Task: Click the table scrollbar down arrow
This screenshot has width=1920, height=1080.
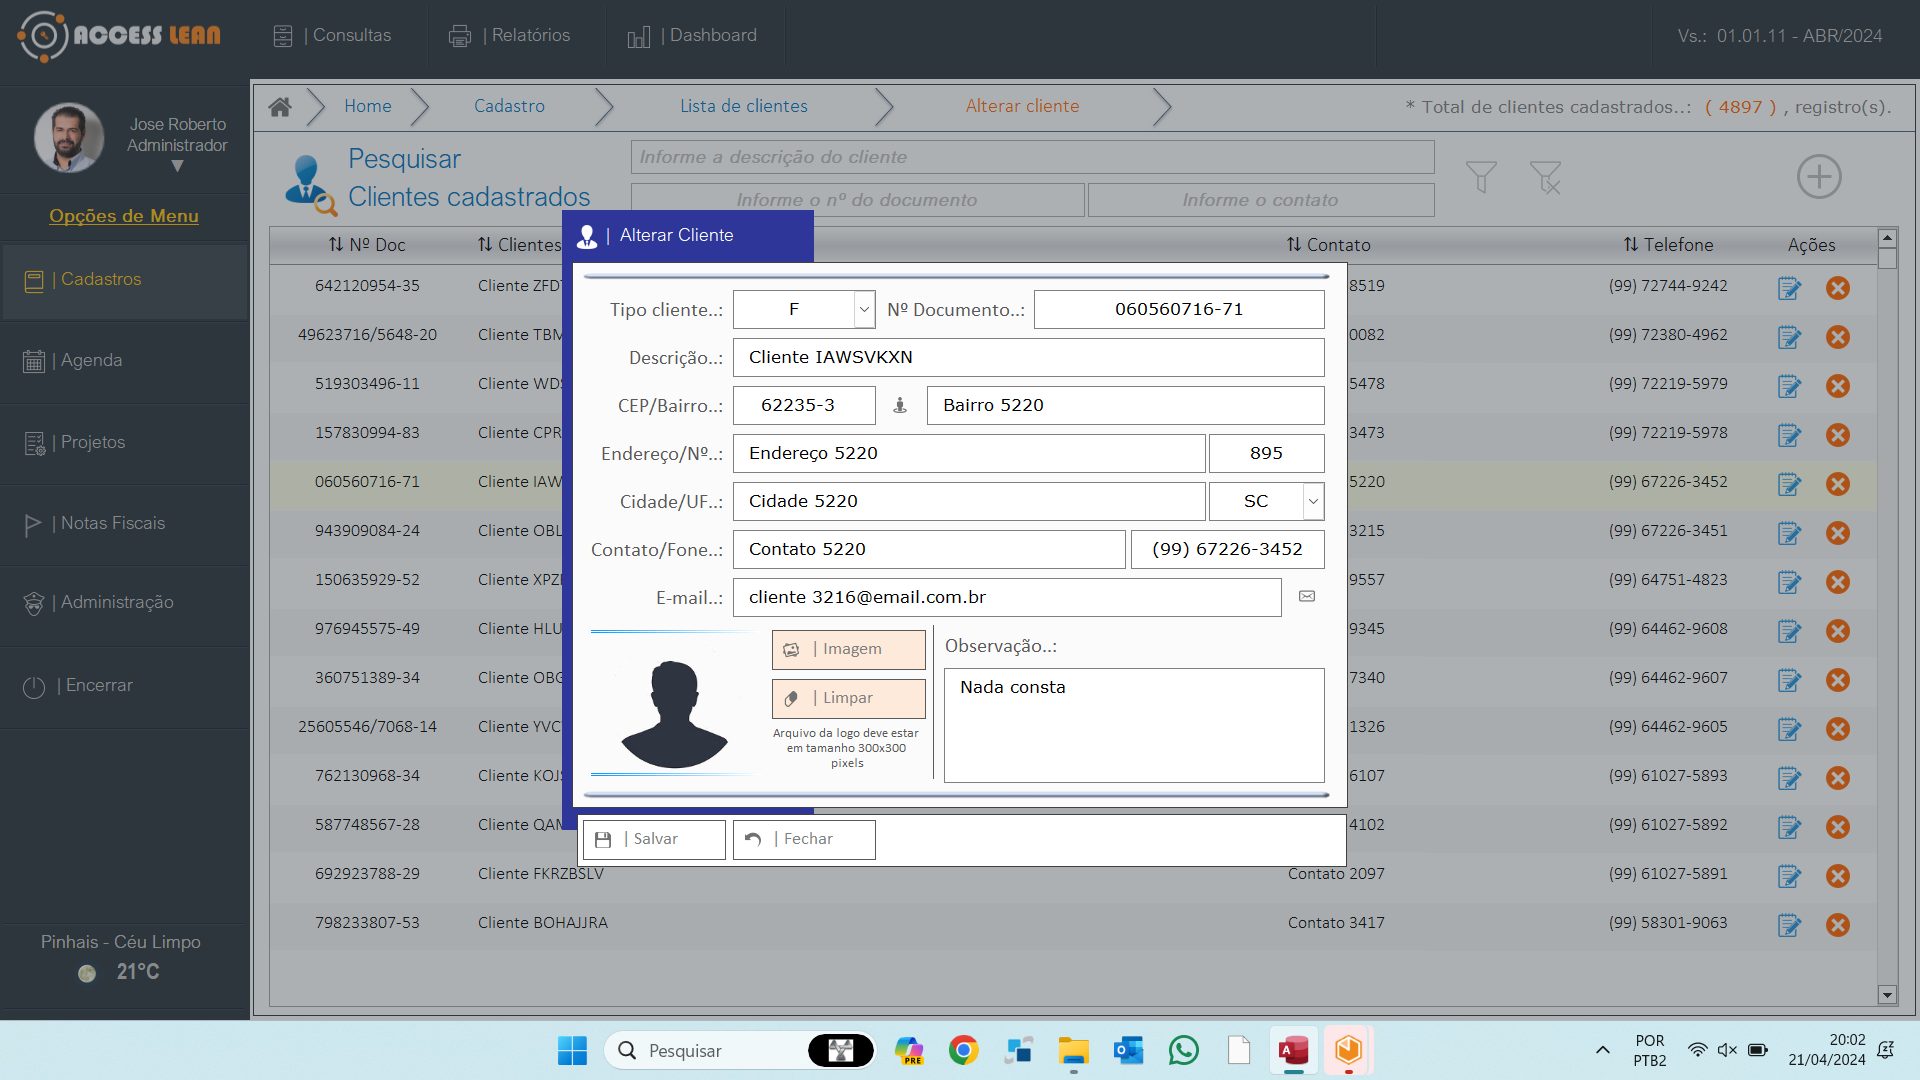Action: click(1887, 995)
